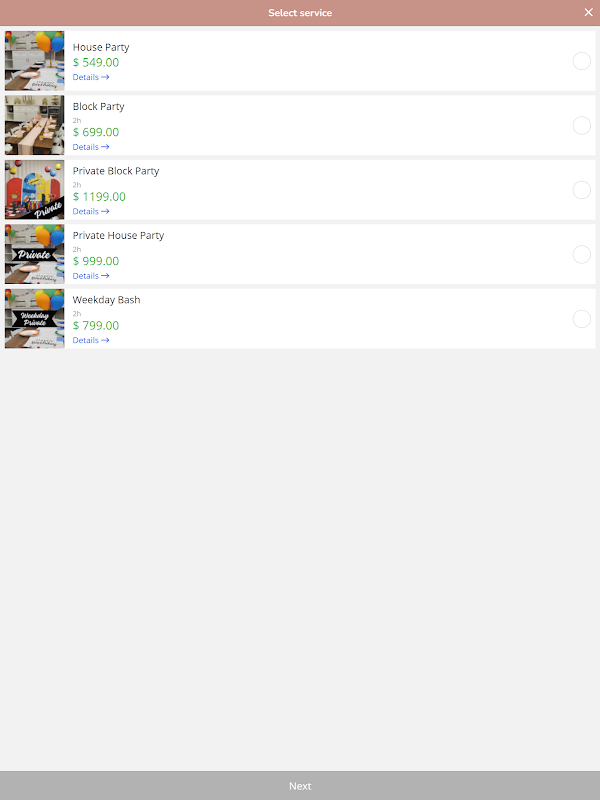Image resolution: width=600 pixels, height=800 pixels.
Task: Click the Private House Party title
Action: tap(118, 235)
